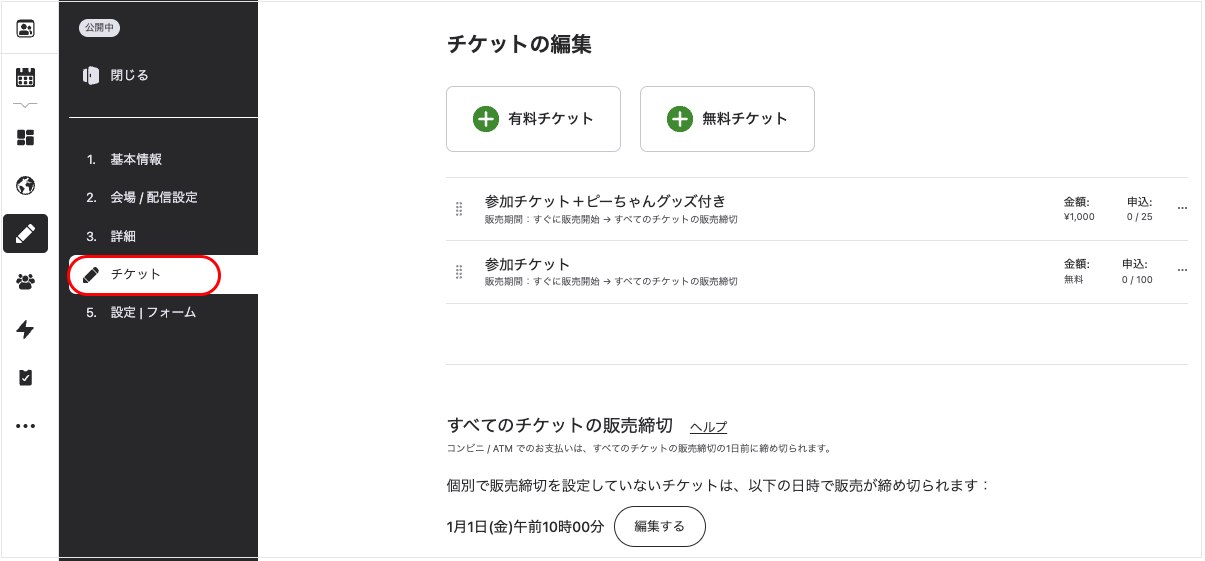Screen dimensions: 1205x561
Task: Add a 無料チケット
Action: (x=727, y=119)
